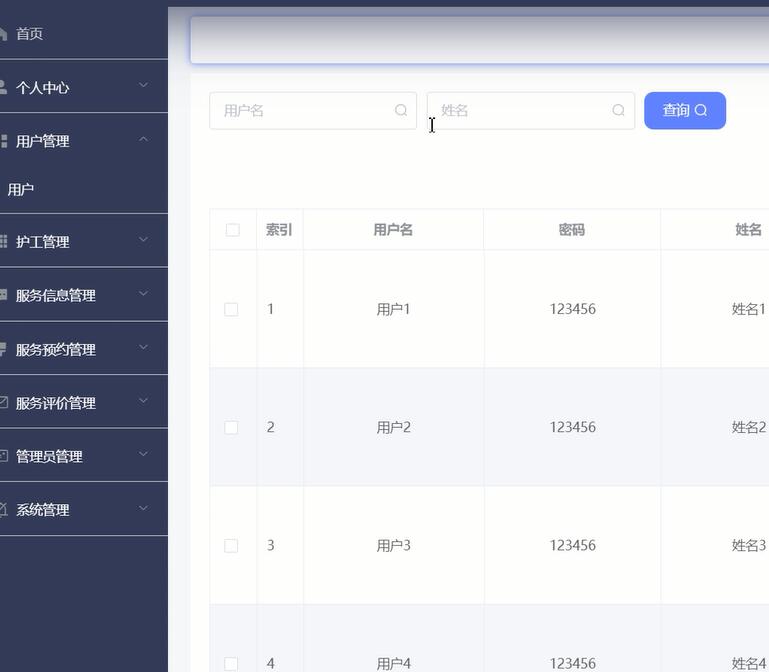The width and height of the screenshot is (769, 672).
Task: Open the 系统管理 menu
Action: 84,510
